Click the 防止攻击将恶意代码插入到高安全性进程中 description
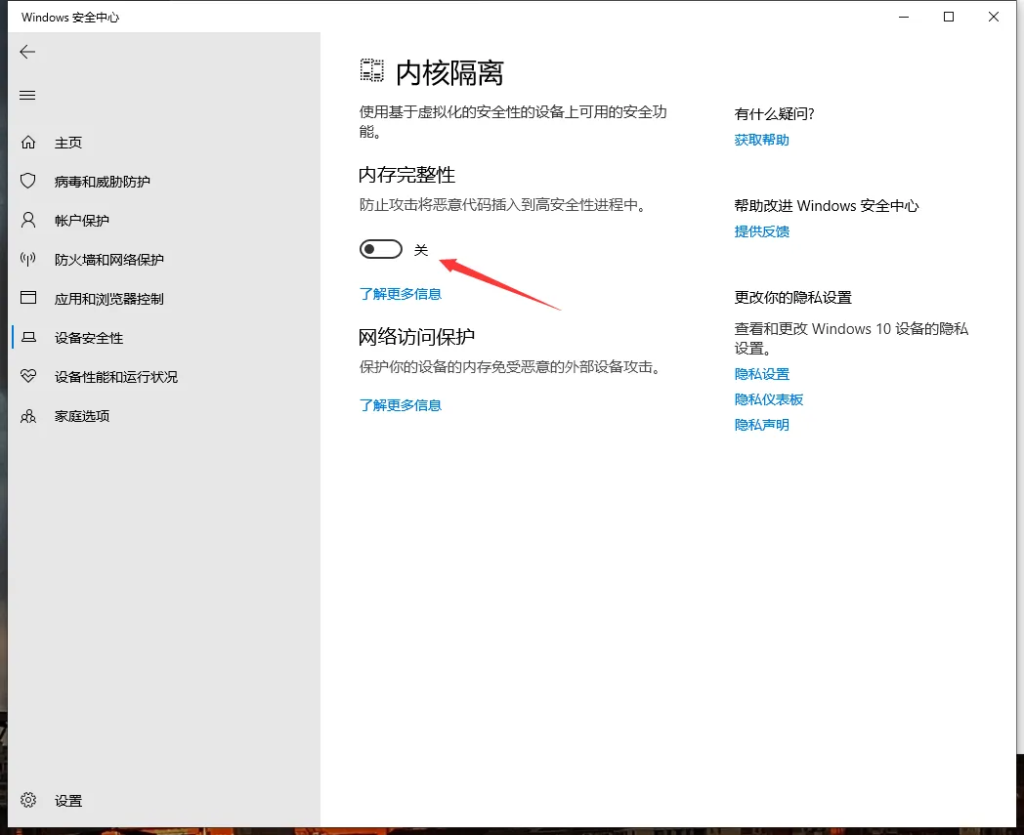 pos(502,205)
